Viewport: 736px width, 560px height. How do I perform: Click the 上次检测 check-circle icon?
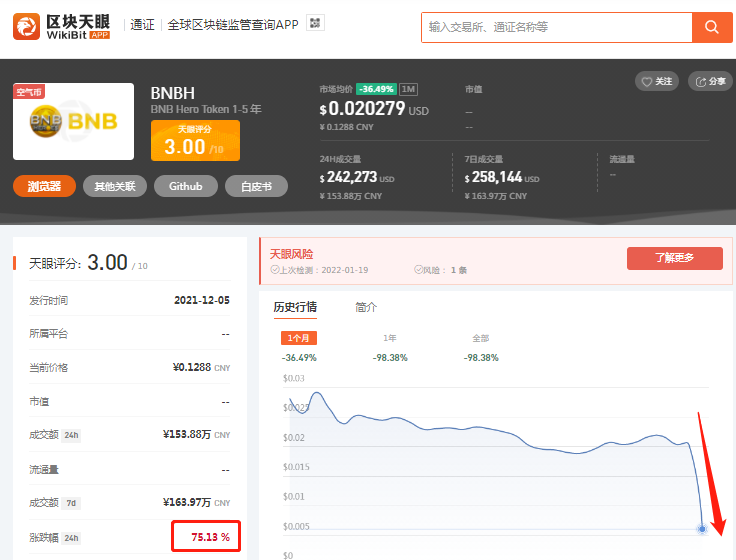pos(275,270)
